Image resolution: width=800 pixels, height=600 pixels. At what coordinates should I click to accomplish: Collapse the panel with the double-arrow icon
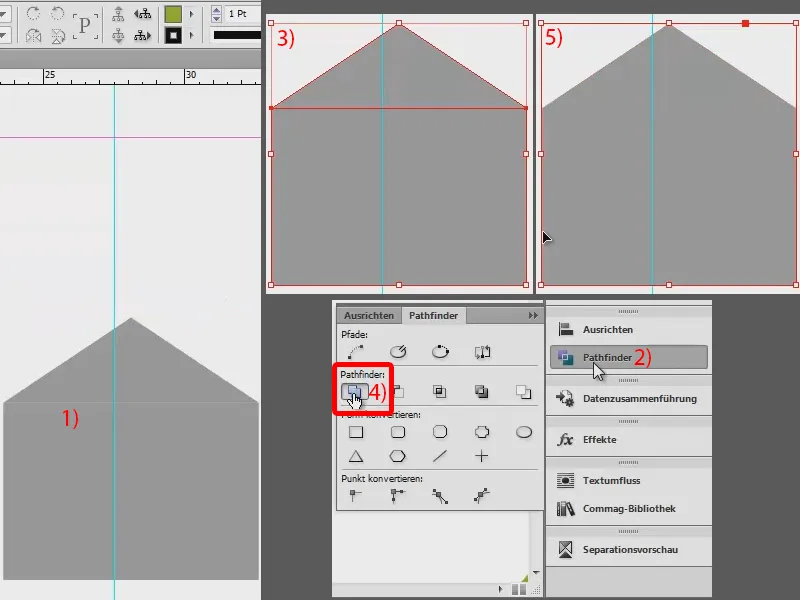[x=533, y=315]
